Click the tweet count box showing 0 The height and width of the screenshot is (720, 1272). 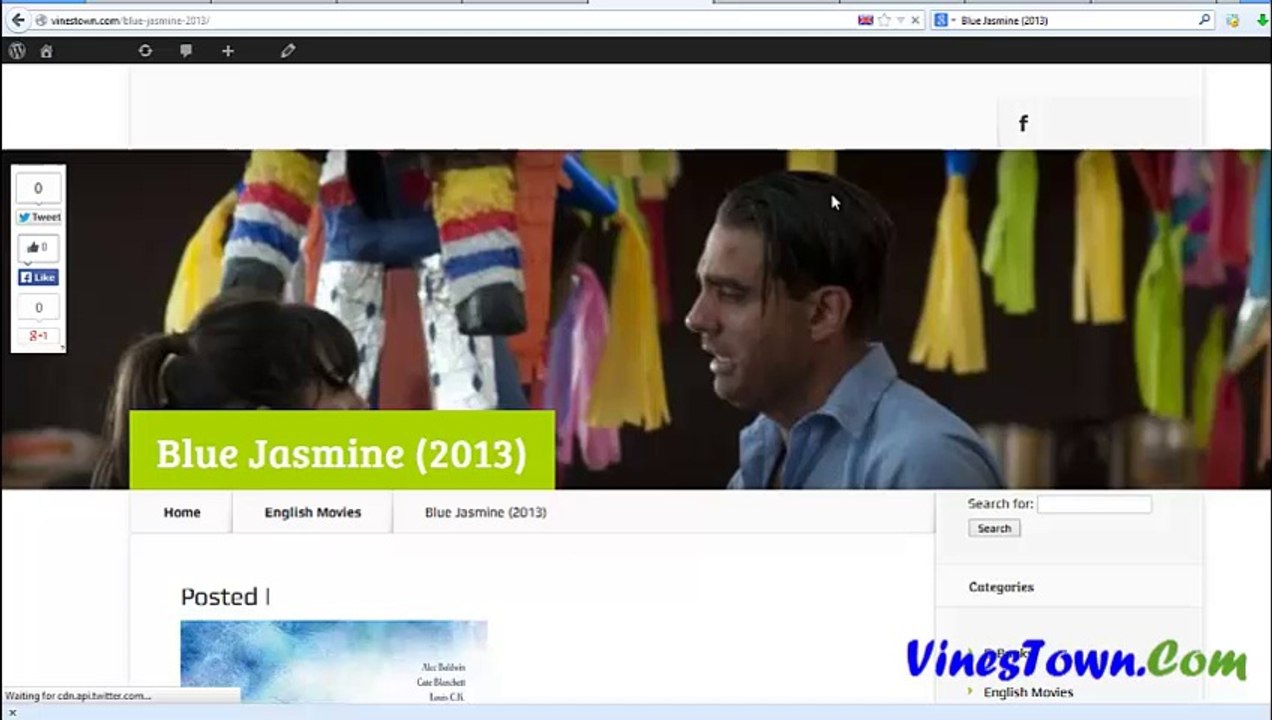pos(38,188)
